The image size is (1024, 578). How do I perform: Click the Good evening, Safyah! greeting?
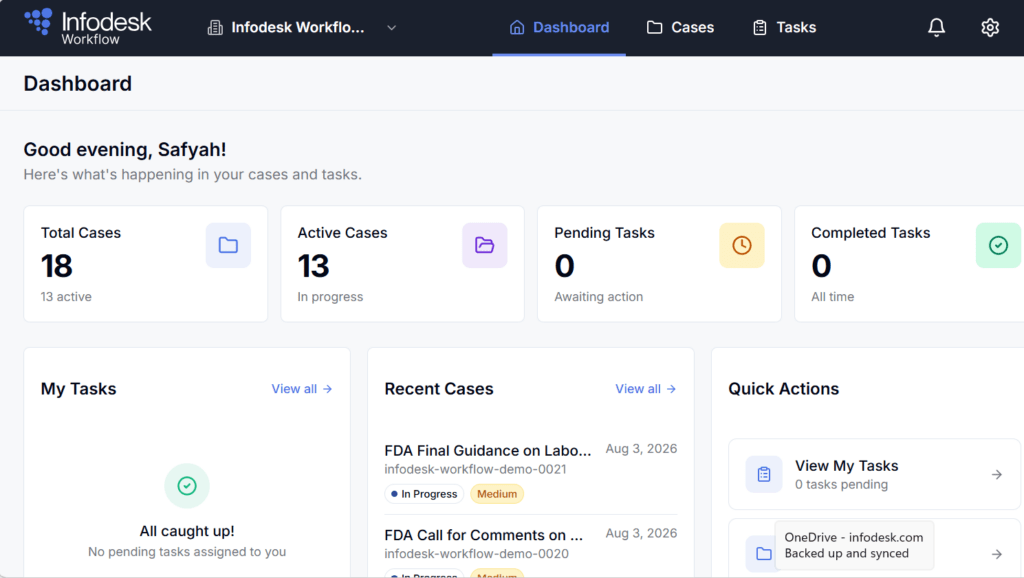tap(125, 150)
